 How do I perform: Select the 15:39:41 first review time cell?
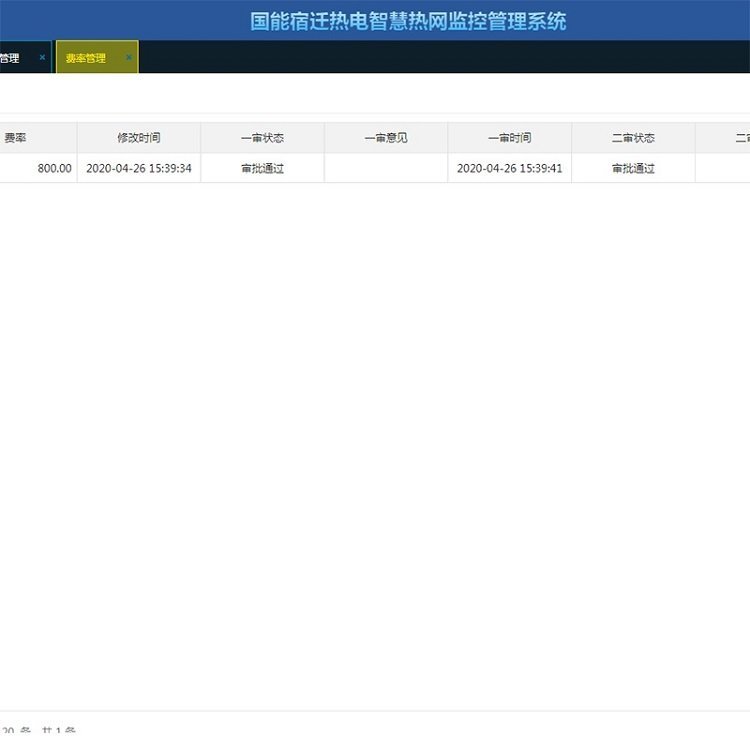[x=509, y=168]
